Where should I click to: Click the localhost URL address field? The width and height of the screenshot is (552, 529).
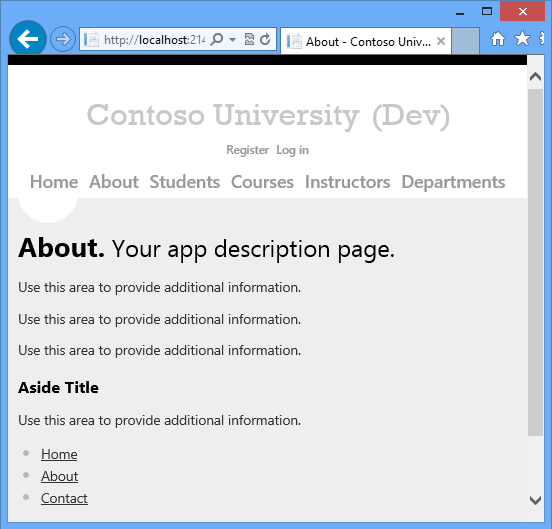click(154, 40)
